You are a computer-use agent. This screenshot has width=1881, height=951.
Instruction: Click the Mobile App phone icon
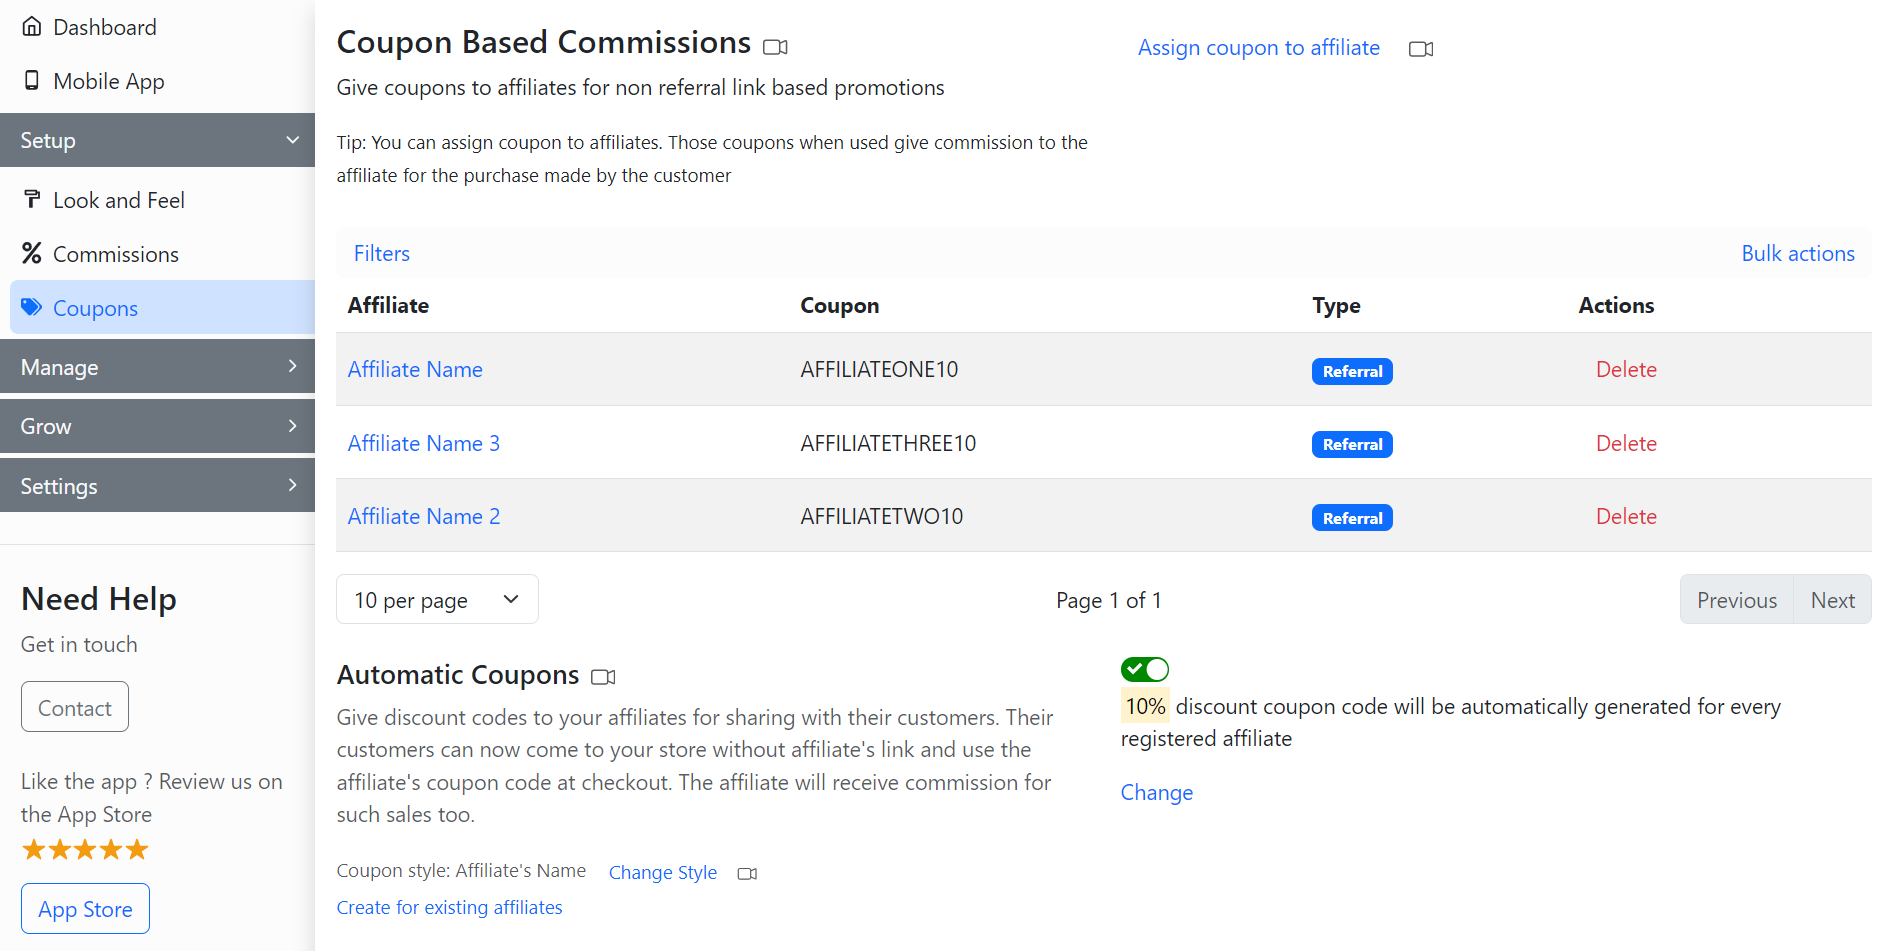[x=32, y=81]
